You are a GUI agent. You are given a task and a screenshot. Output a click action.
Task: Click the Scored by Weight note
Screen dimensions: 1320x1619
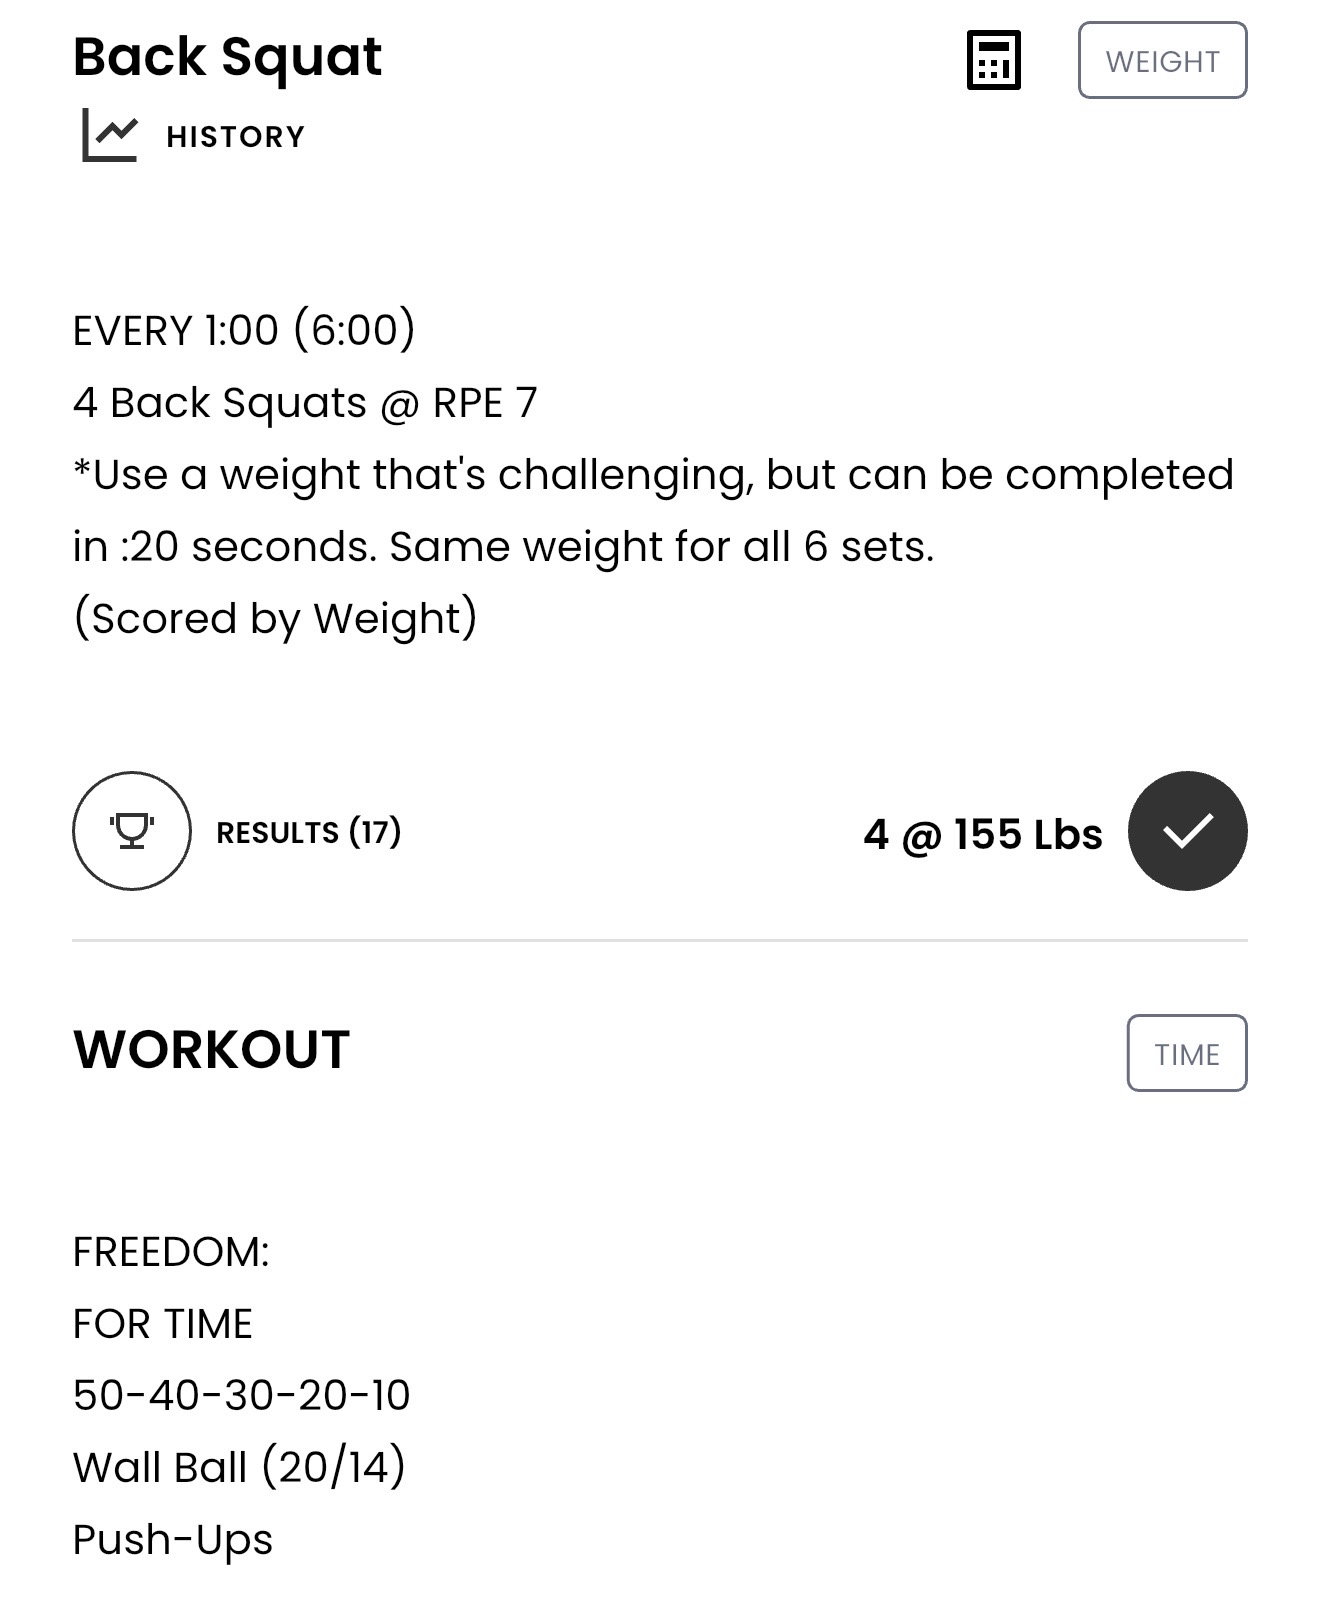click(x=275, y=618)
